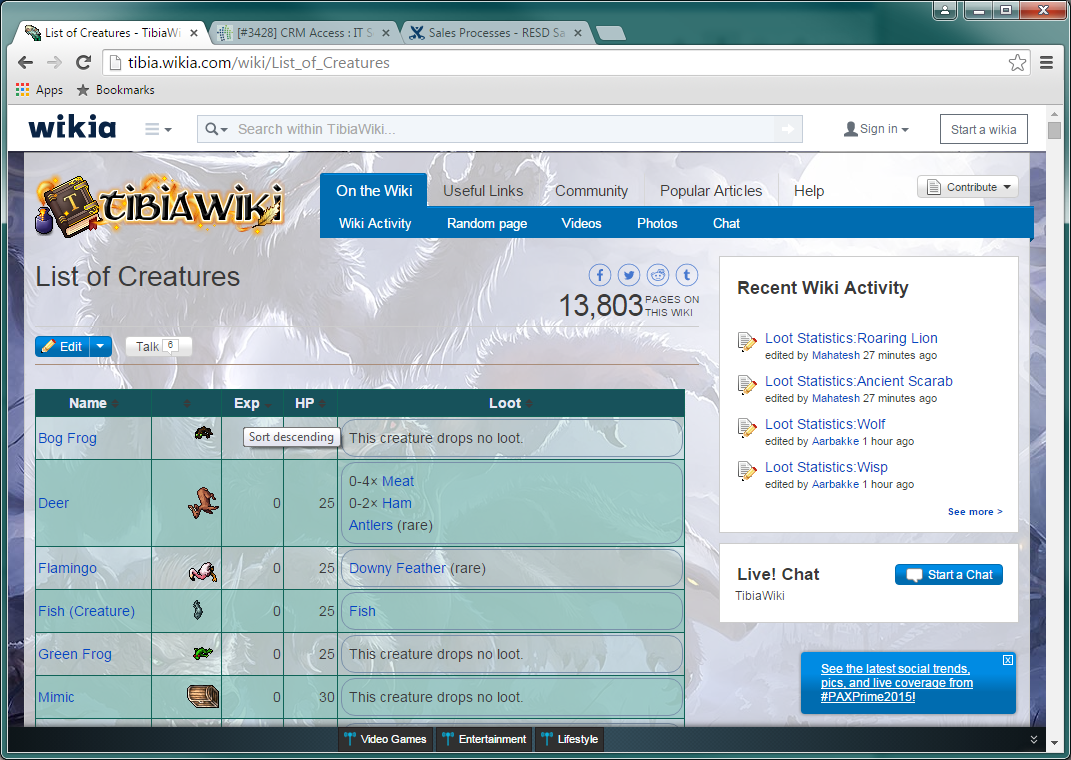Open the Green Frog link
1071x760 pixels.
[74, 654]
